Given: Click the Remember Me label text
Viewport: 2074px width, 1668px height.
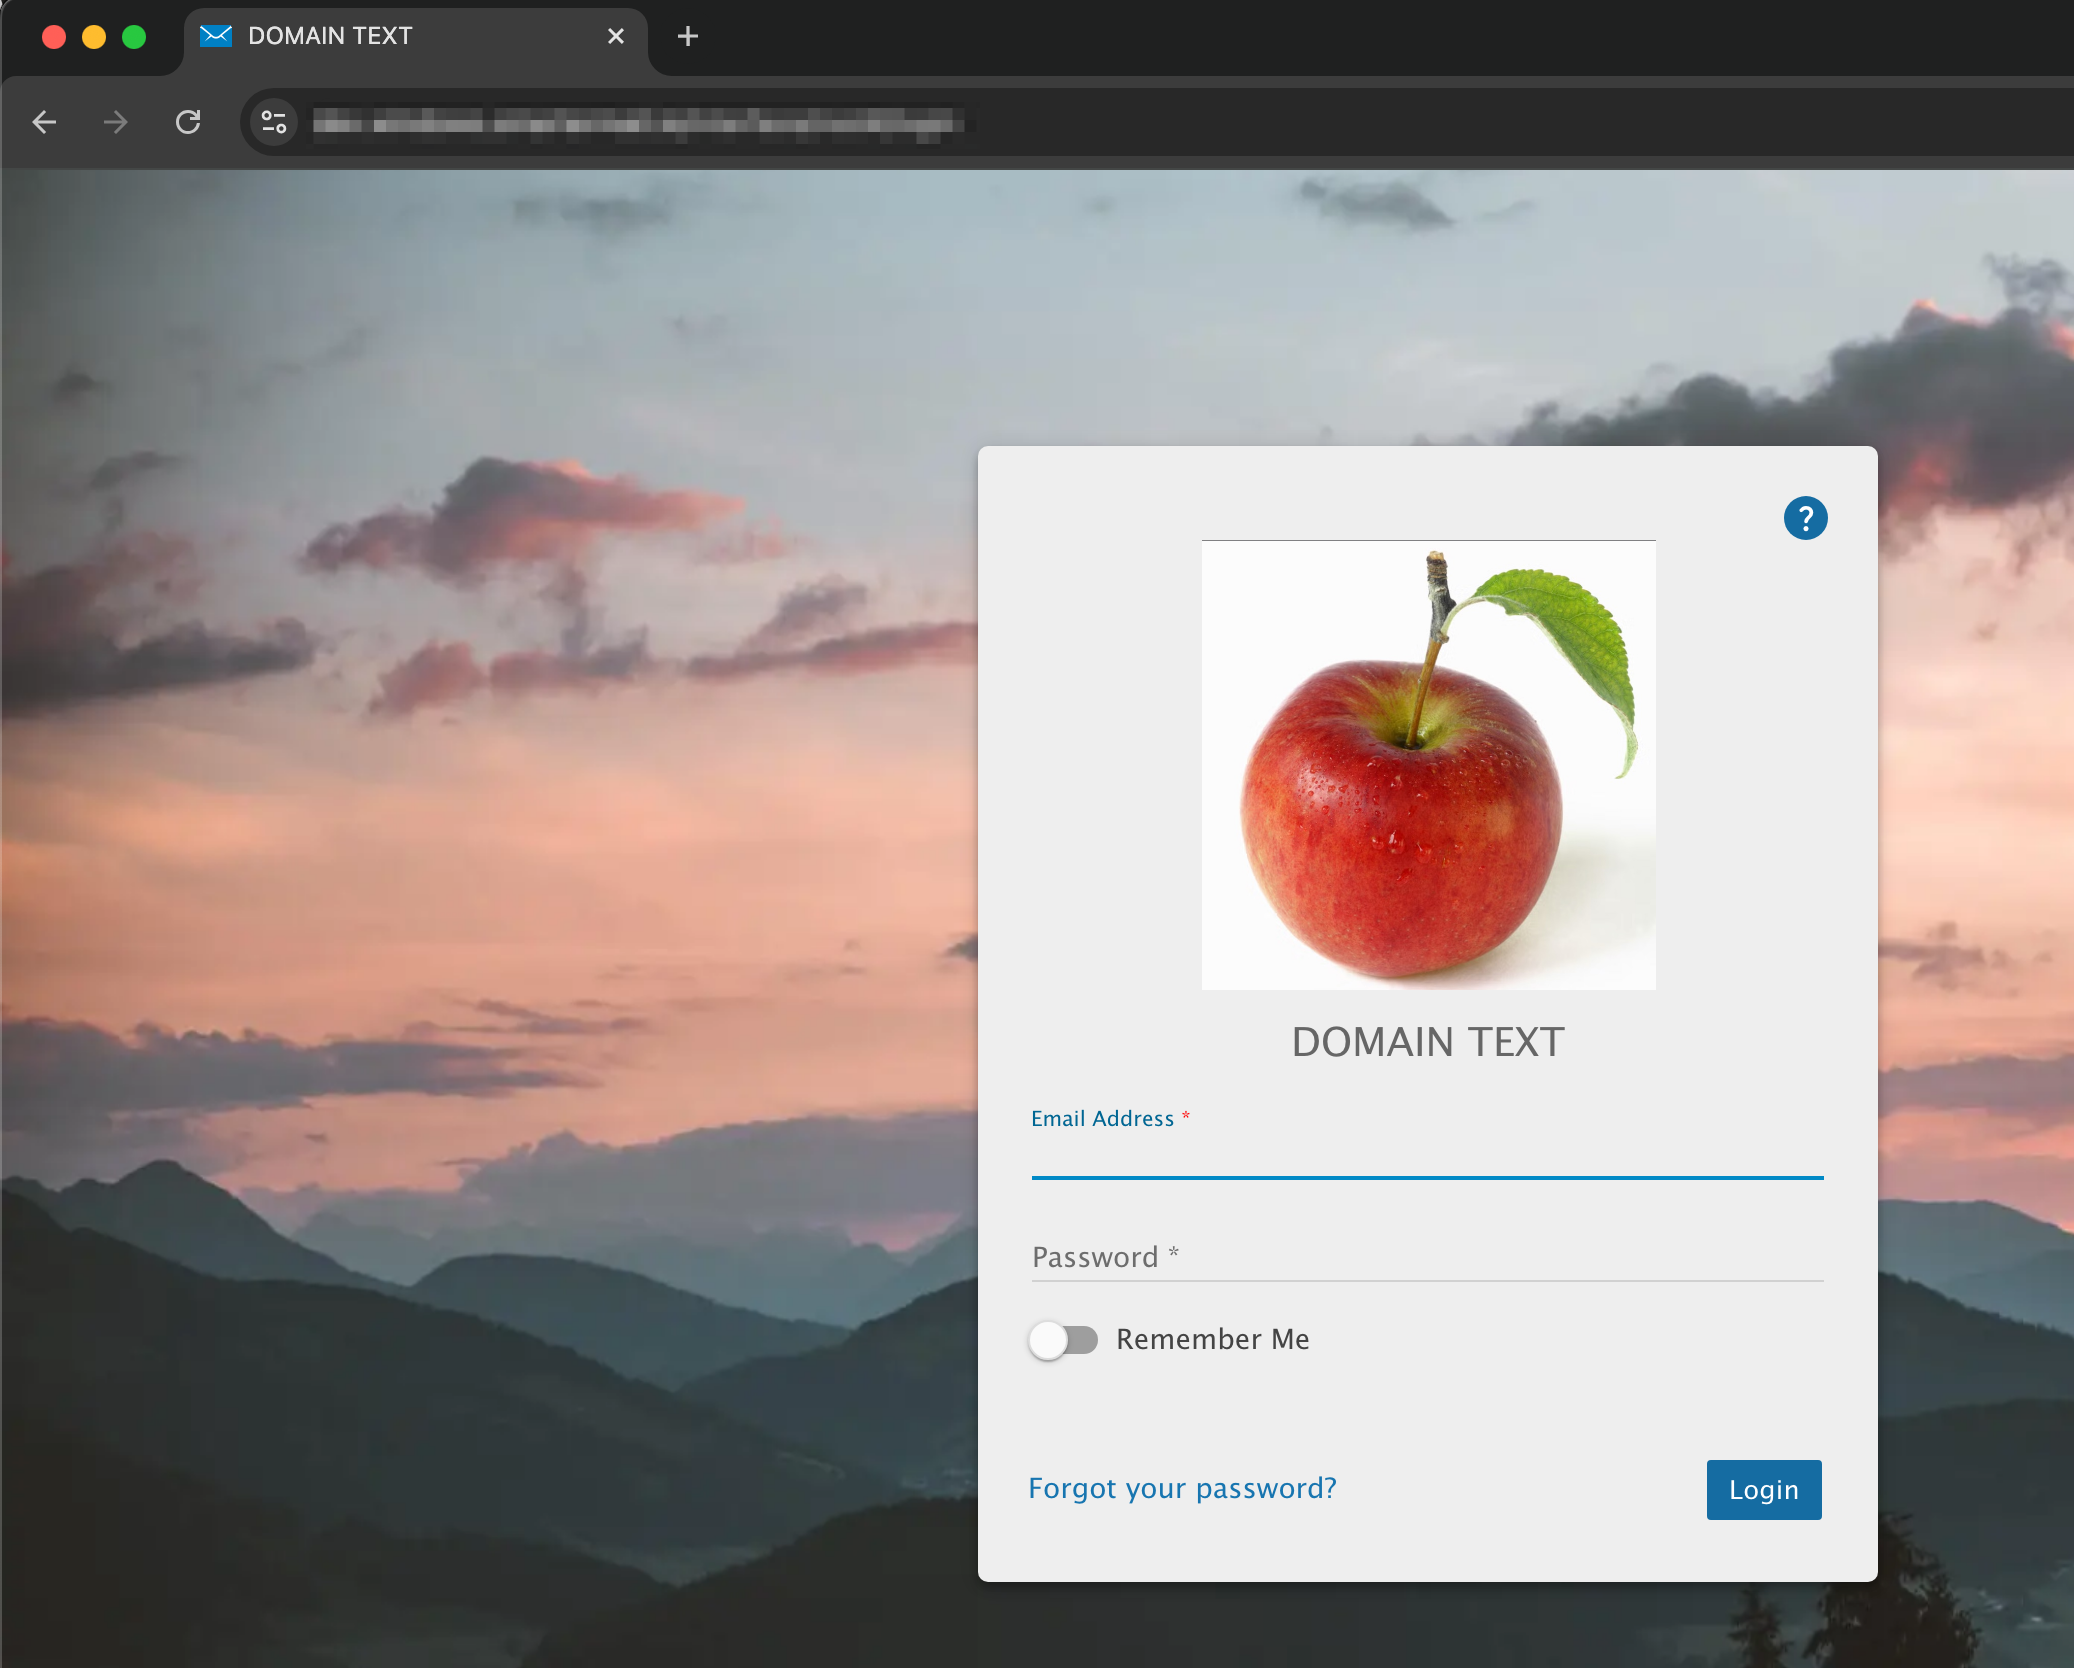Looking at the screenshot, I should click(x=1212, y=1339).
